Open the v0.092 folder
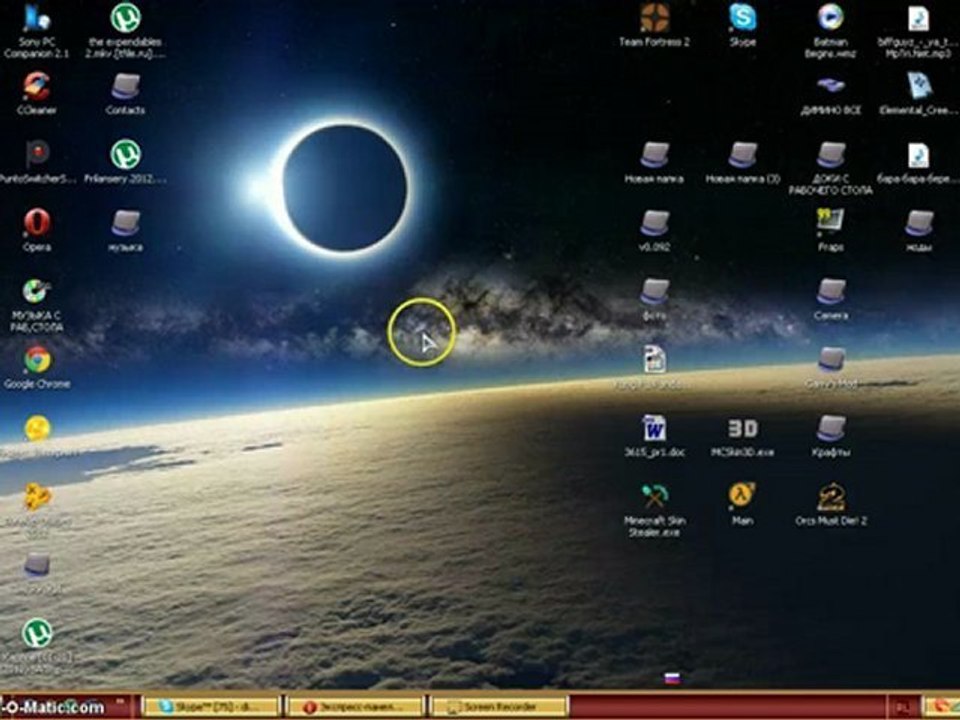960x720 pixels. [654, 223]
